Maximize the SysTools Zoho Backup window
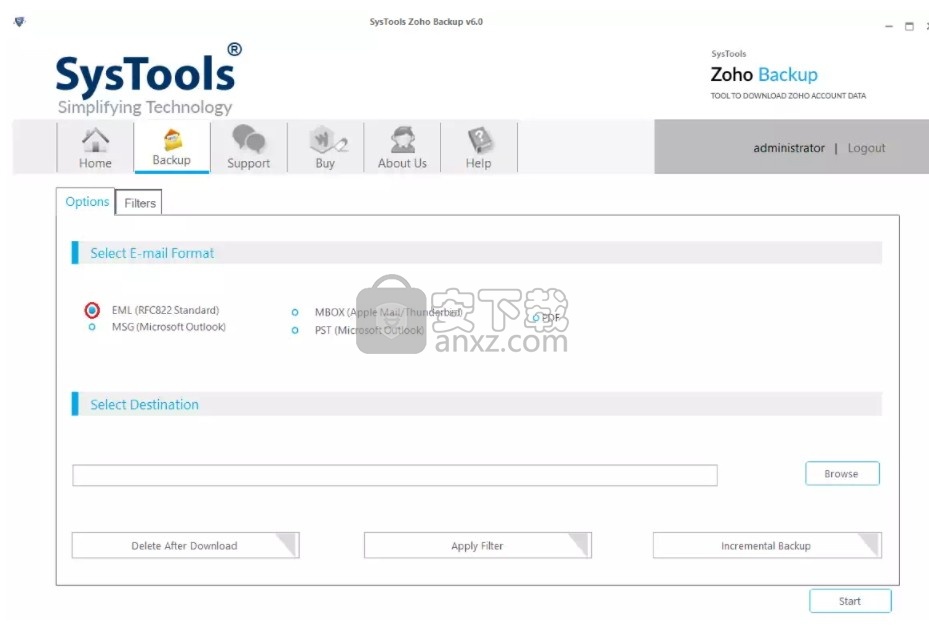929x631 pixels. [x=909, y=26]
